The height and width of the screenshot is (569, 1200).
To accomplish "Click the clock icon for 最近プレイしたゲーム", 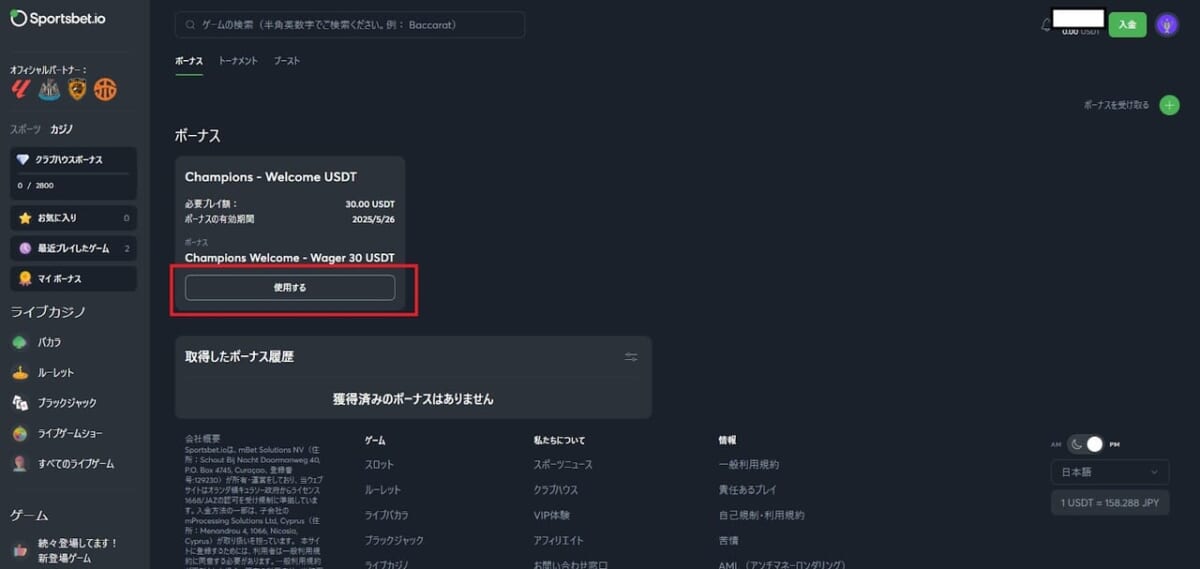I will tap(25, 248).
